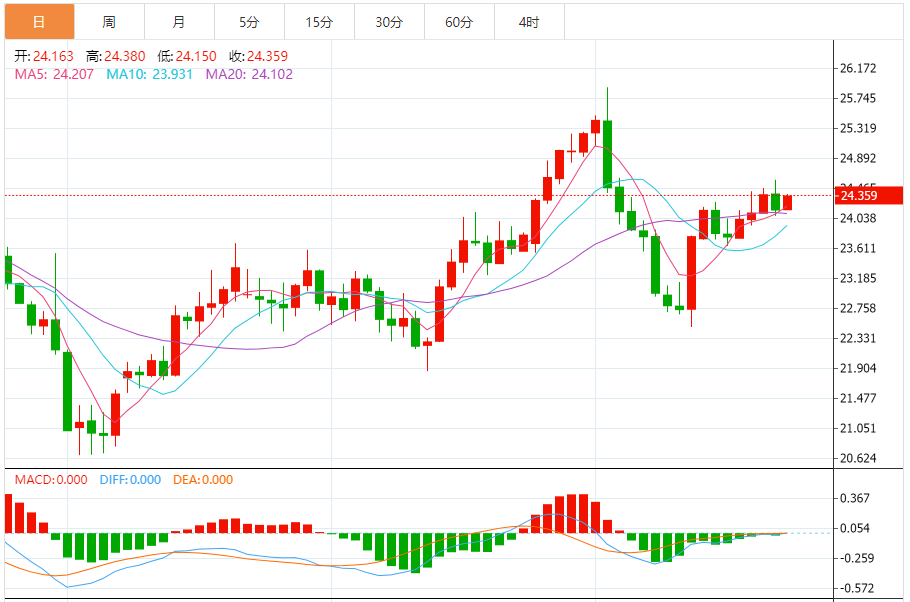This screenshot has height=602, width=910.
Task: Click the 20.624 price axis label
Action: 858,458
